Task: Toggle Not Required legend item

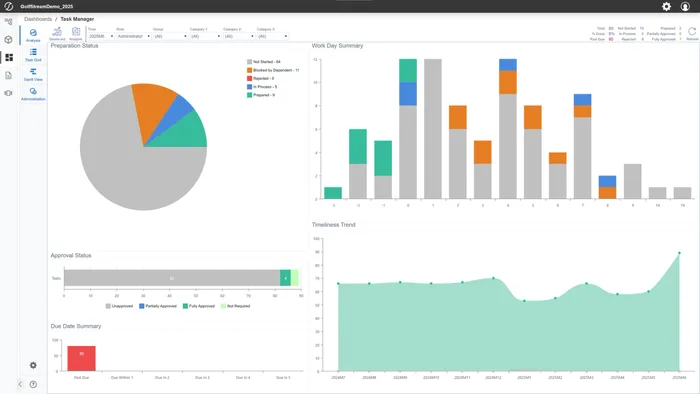Action: pos(235,306)
